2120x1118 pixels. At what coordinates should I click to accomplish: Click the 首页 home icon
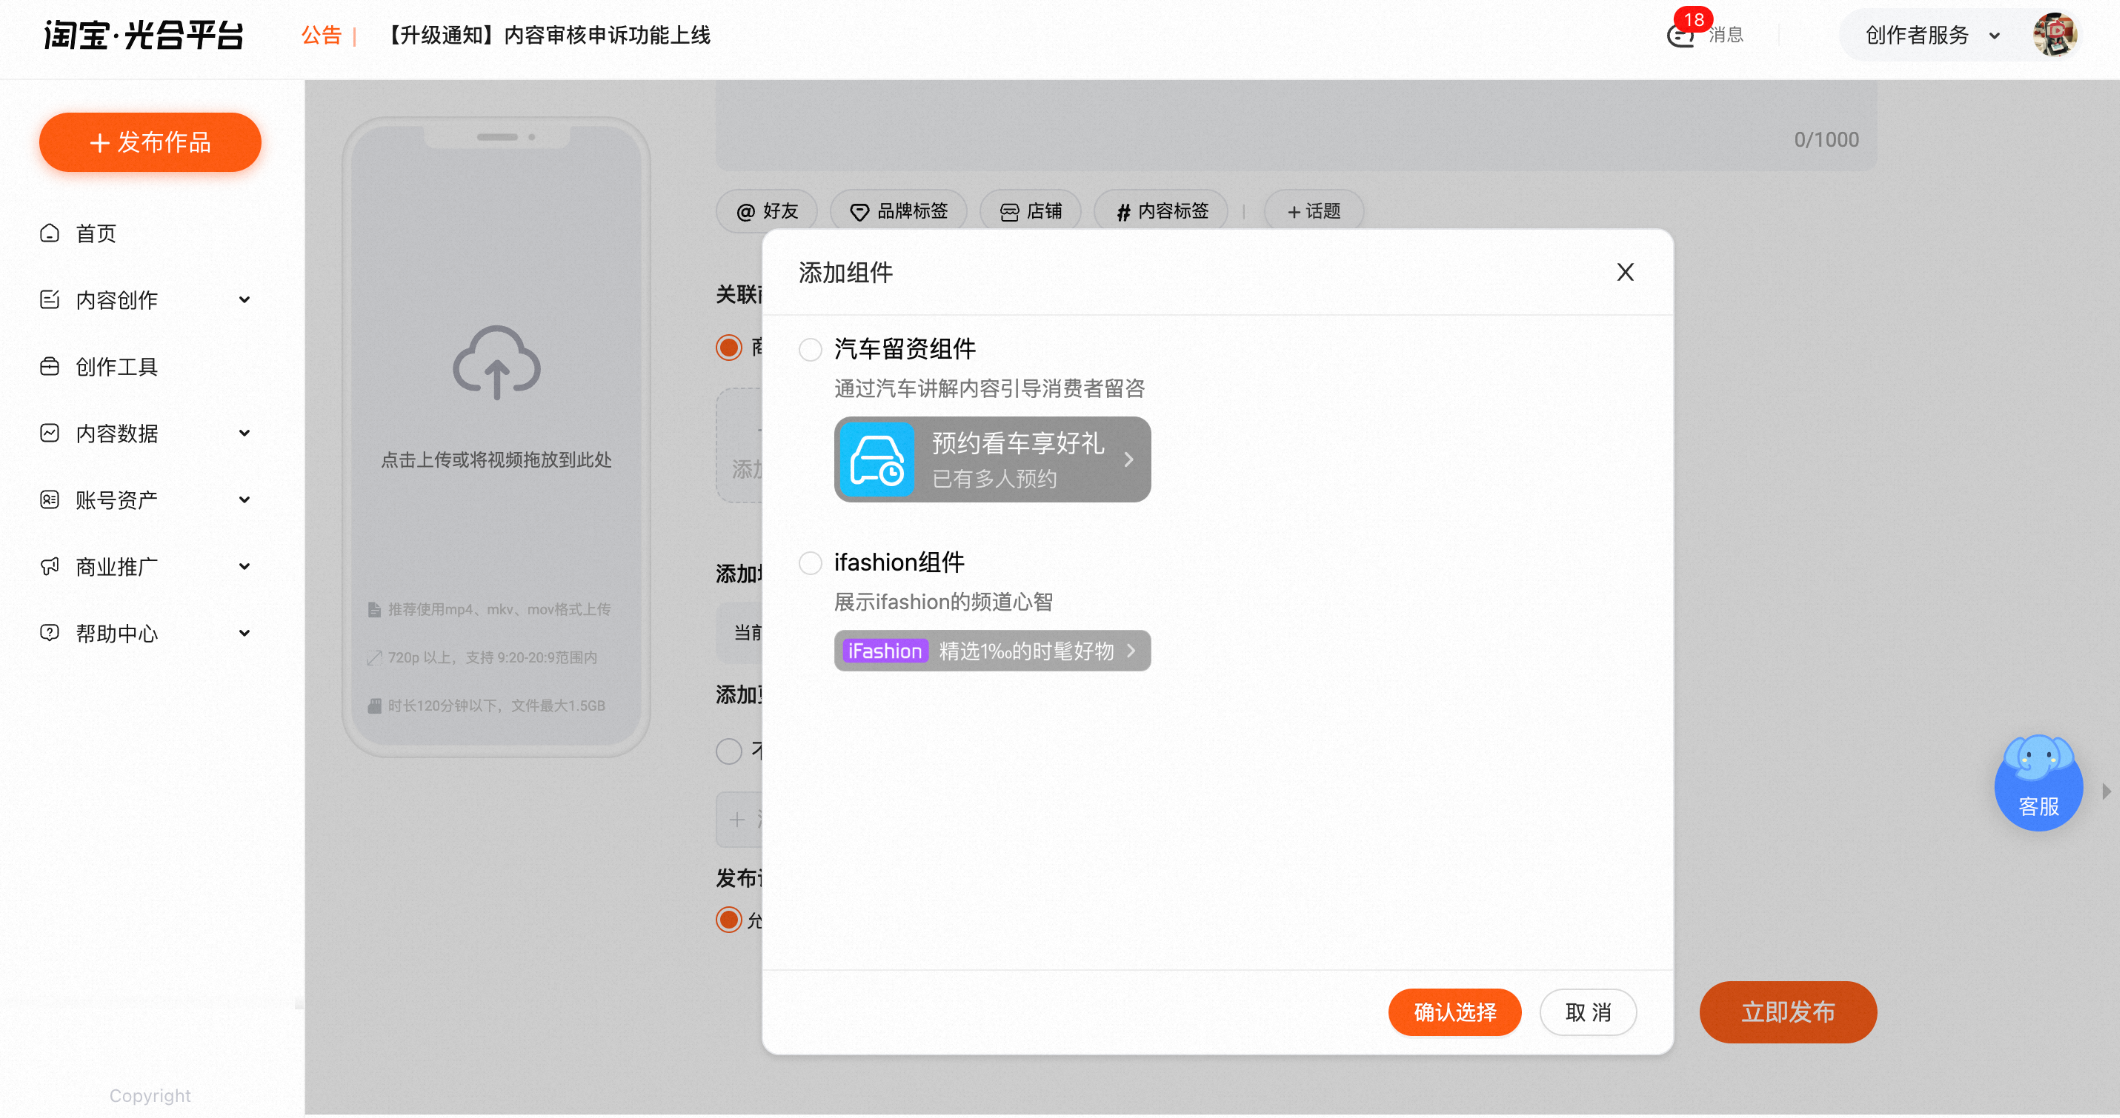point(49,233)
